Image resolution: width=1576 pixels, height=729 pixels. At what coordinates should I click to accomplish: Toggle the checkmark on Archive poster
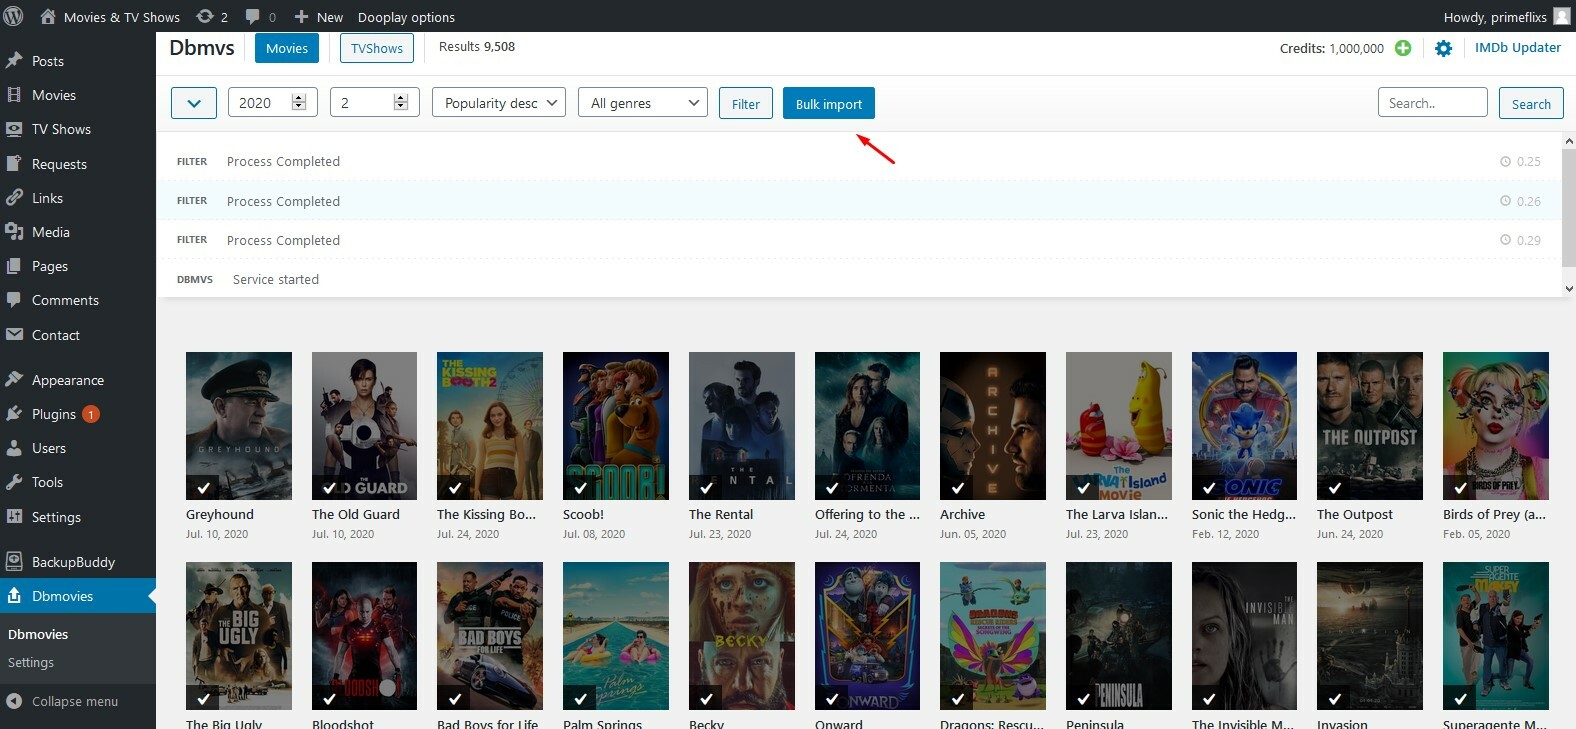[957, 488]
